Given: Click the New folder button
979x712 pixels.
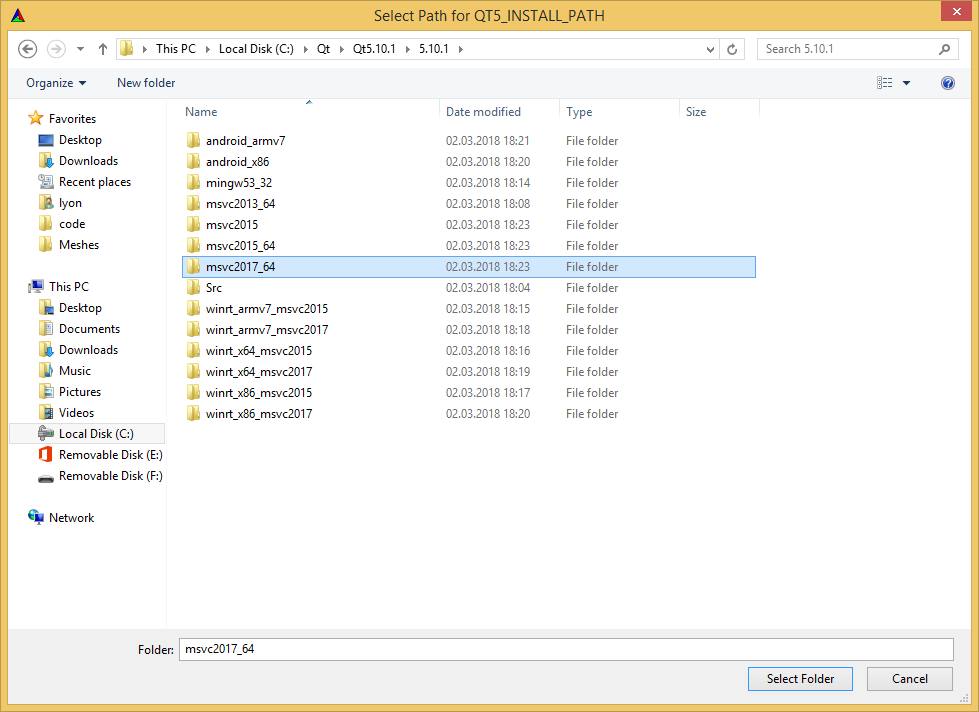Looking at the screenshot, I should pos(145,83).
